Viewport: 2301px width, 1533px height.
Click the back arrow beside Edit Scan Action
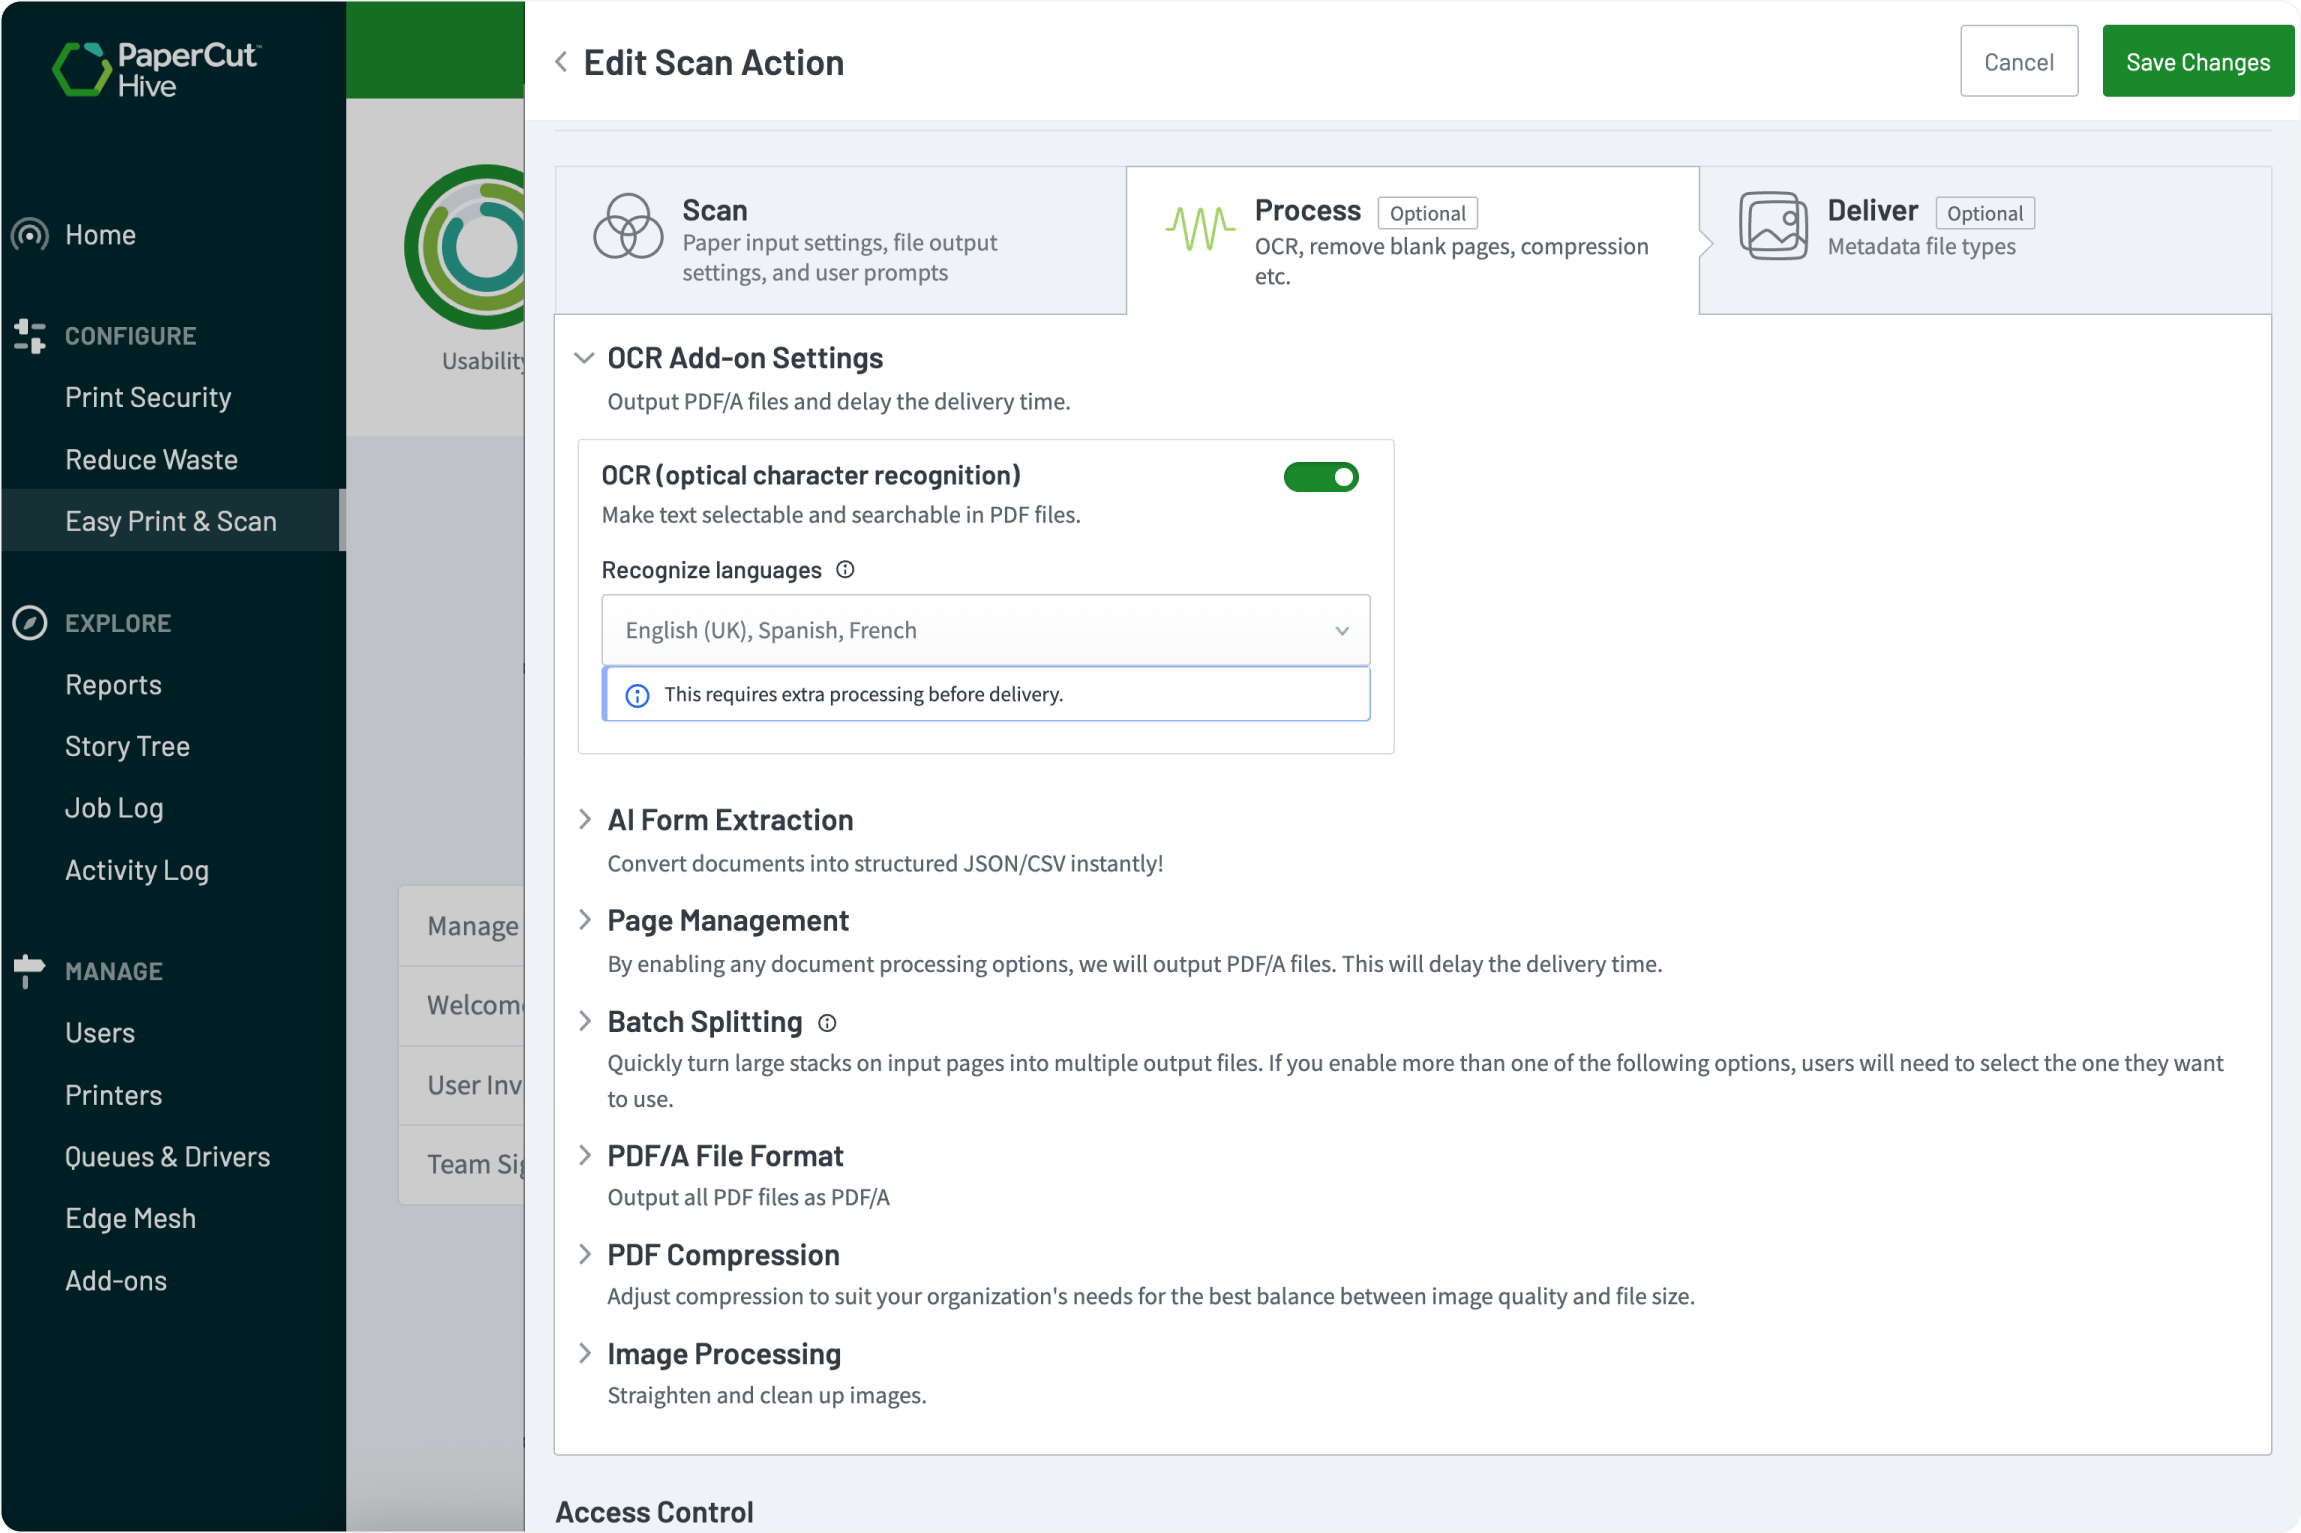[562, 63]
